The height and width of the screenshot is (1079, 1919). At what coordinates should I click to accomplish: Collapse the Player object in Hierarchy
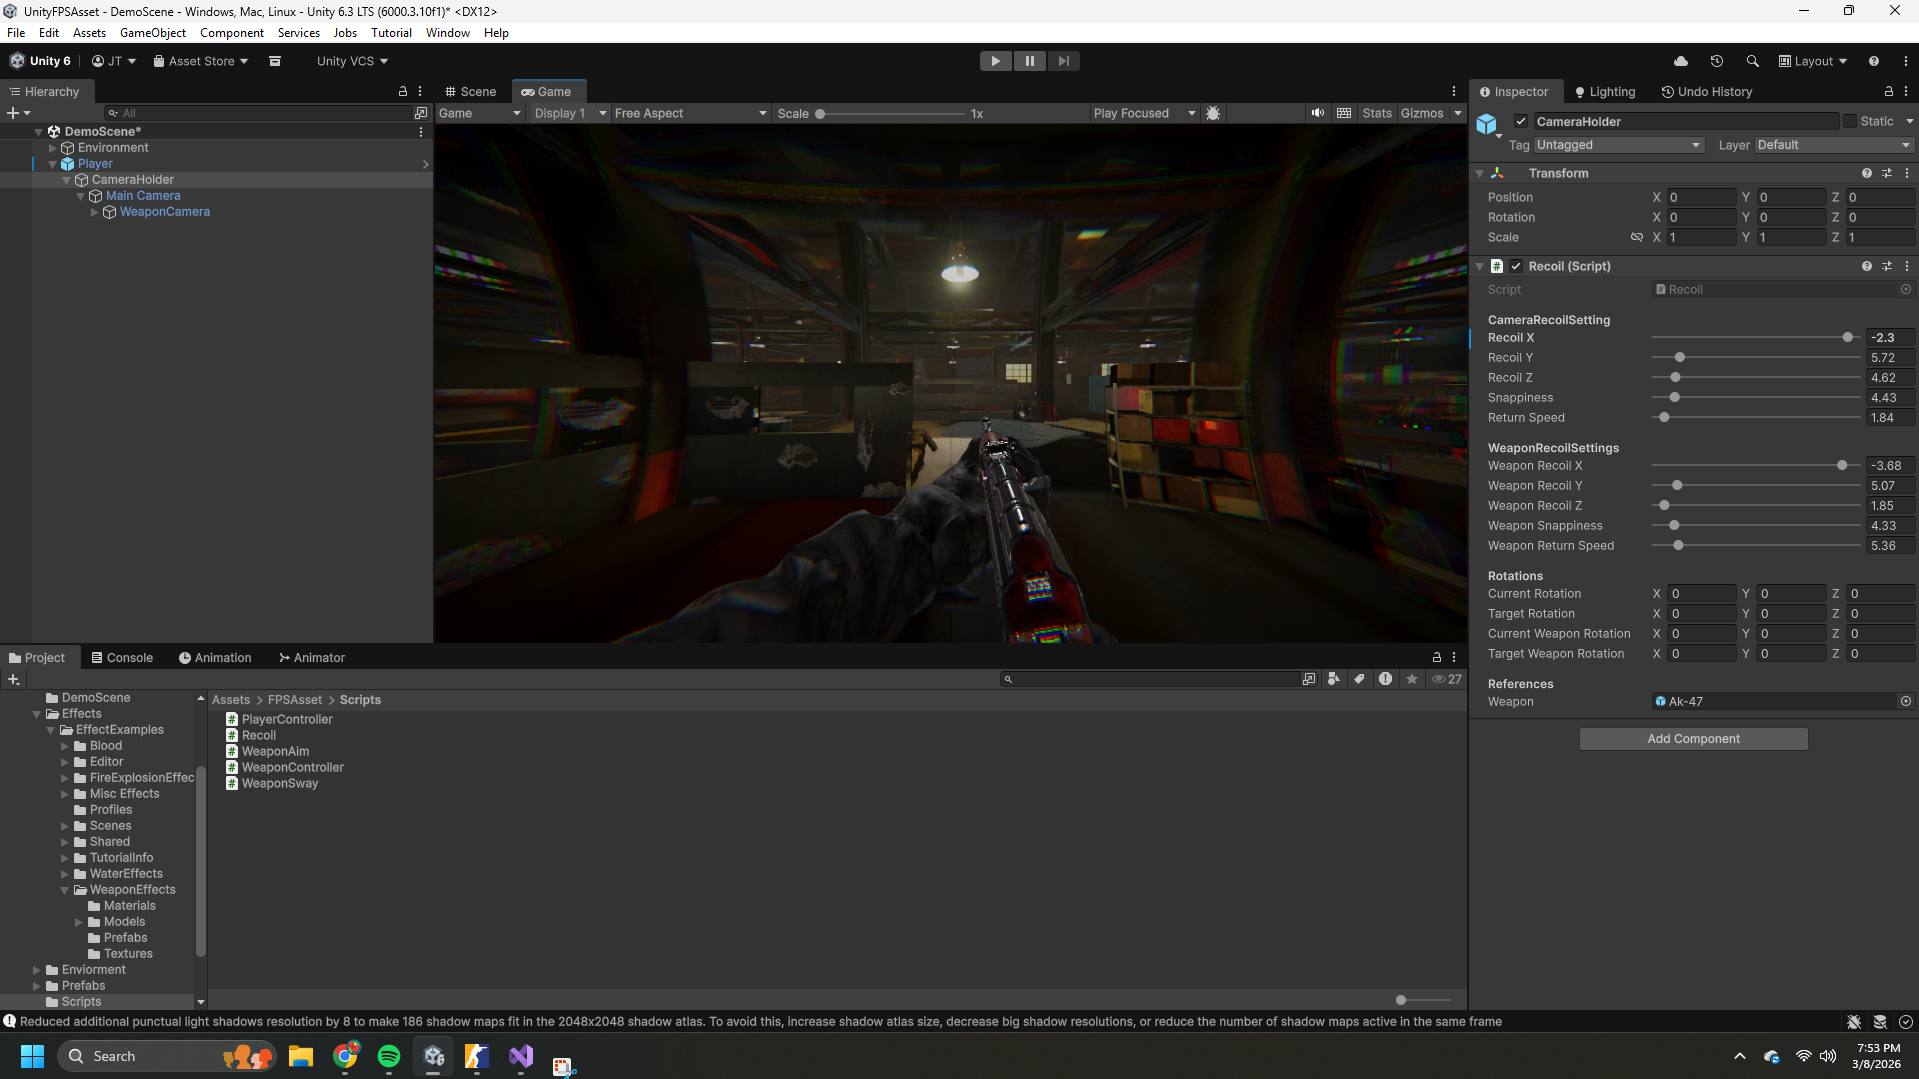click(x=53, y=164)
